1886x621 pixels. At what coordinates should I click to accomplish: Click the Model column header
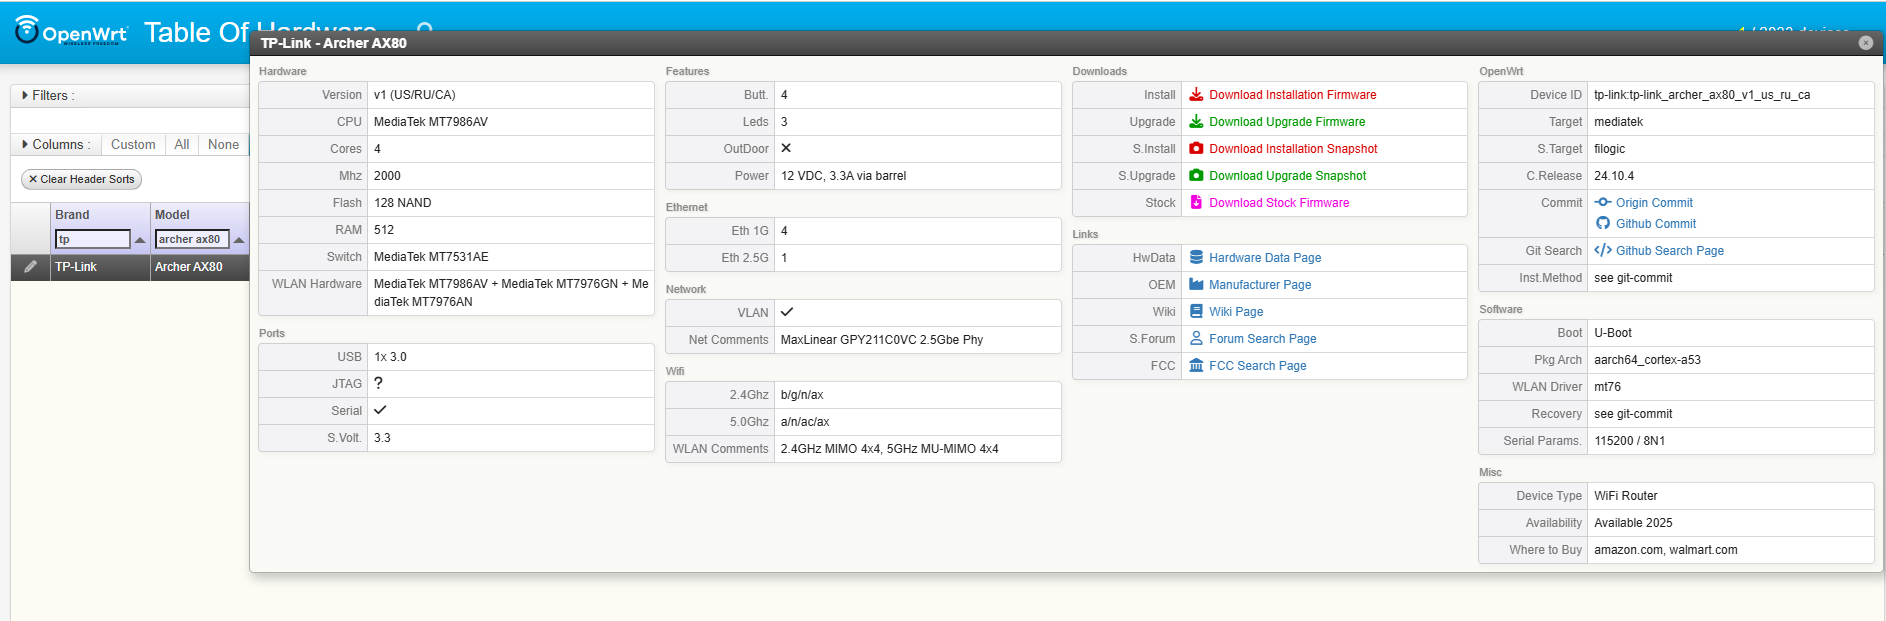click(x=172, y=215)
